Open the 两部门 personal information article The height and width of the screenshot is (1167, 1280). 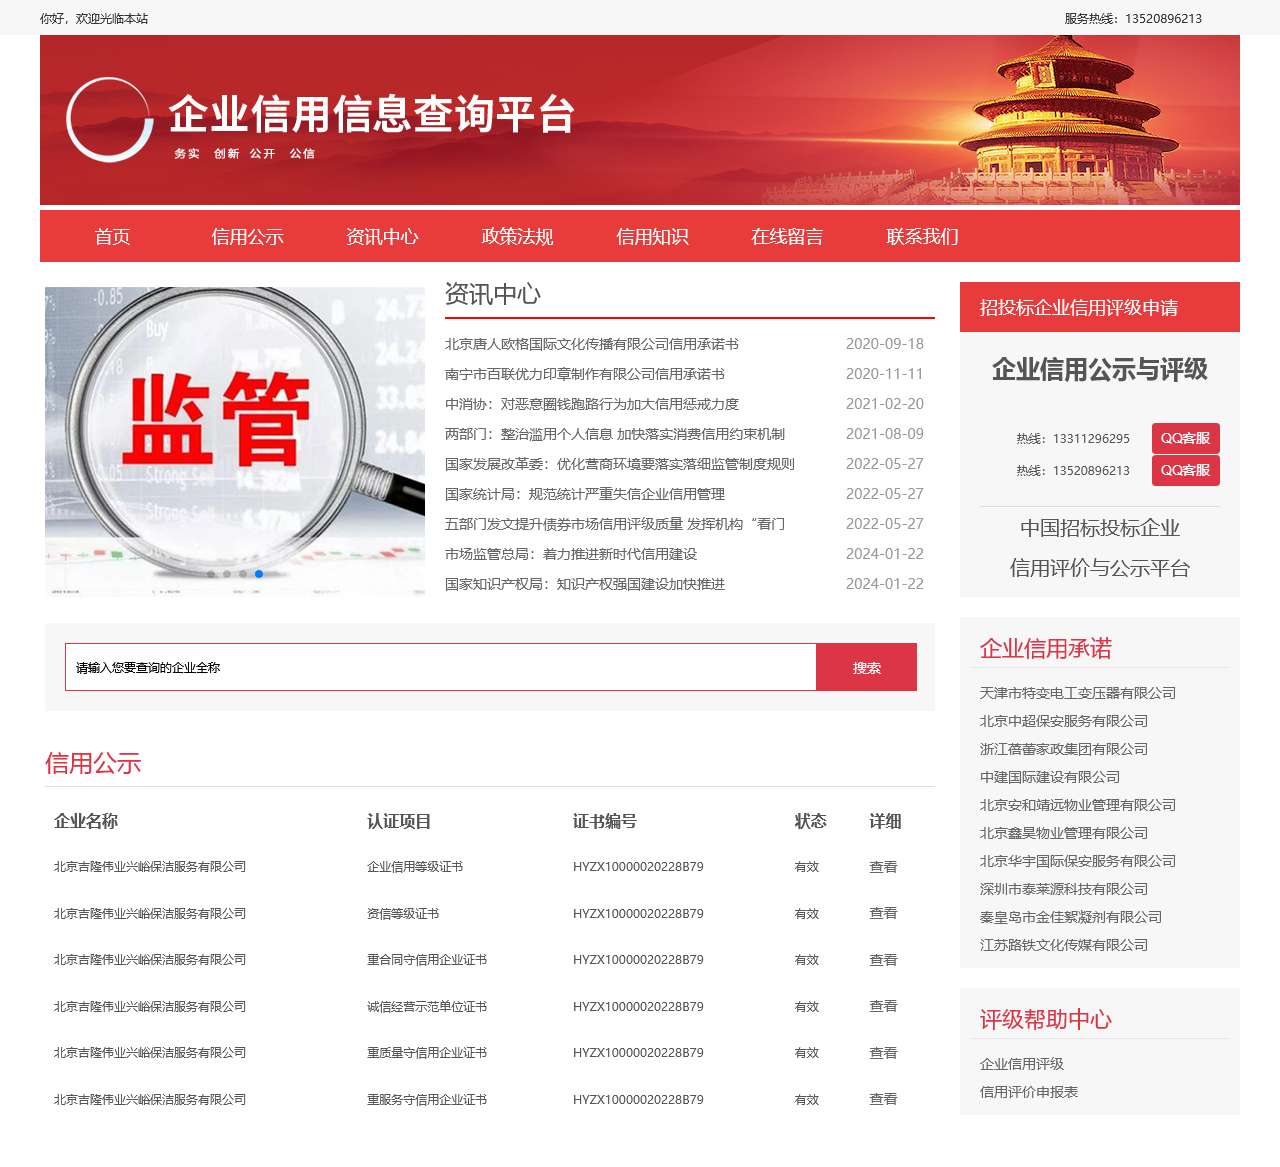(615, 434)
